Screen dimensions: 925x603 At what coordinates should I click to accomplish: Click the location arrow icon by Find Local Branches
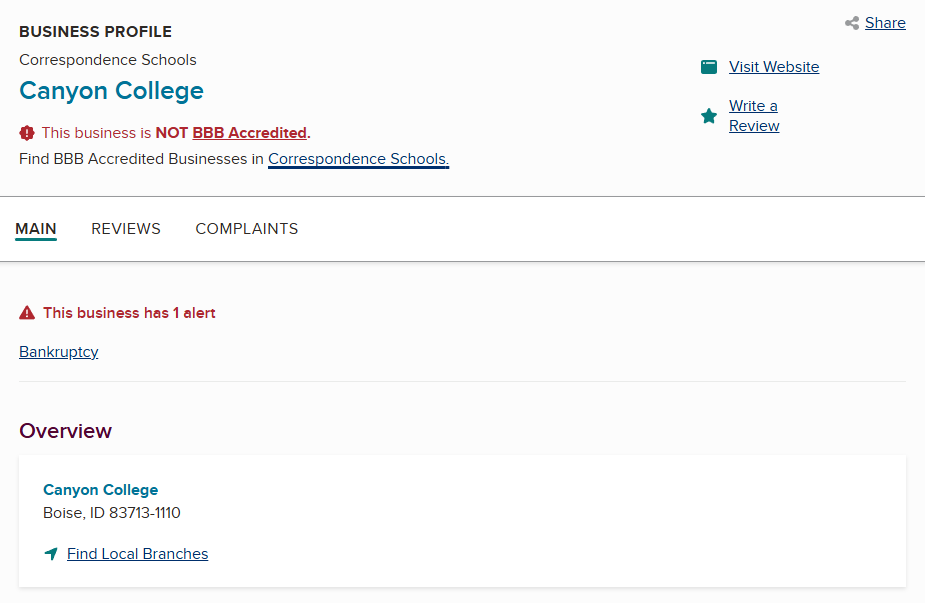tap(51, 554)
